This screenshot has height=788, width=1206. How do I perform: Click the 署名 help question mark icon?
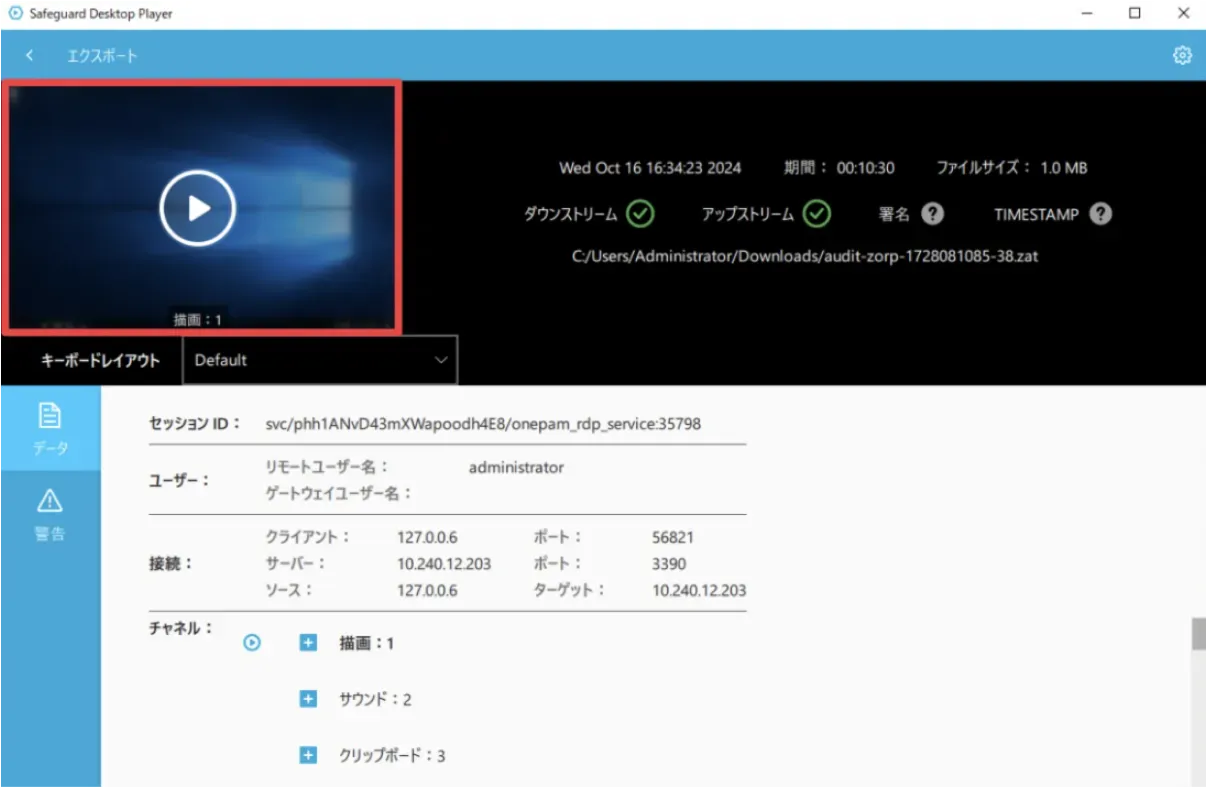(933, 213)
